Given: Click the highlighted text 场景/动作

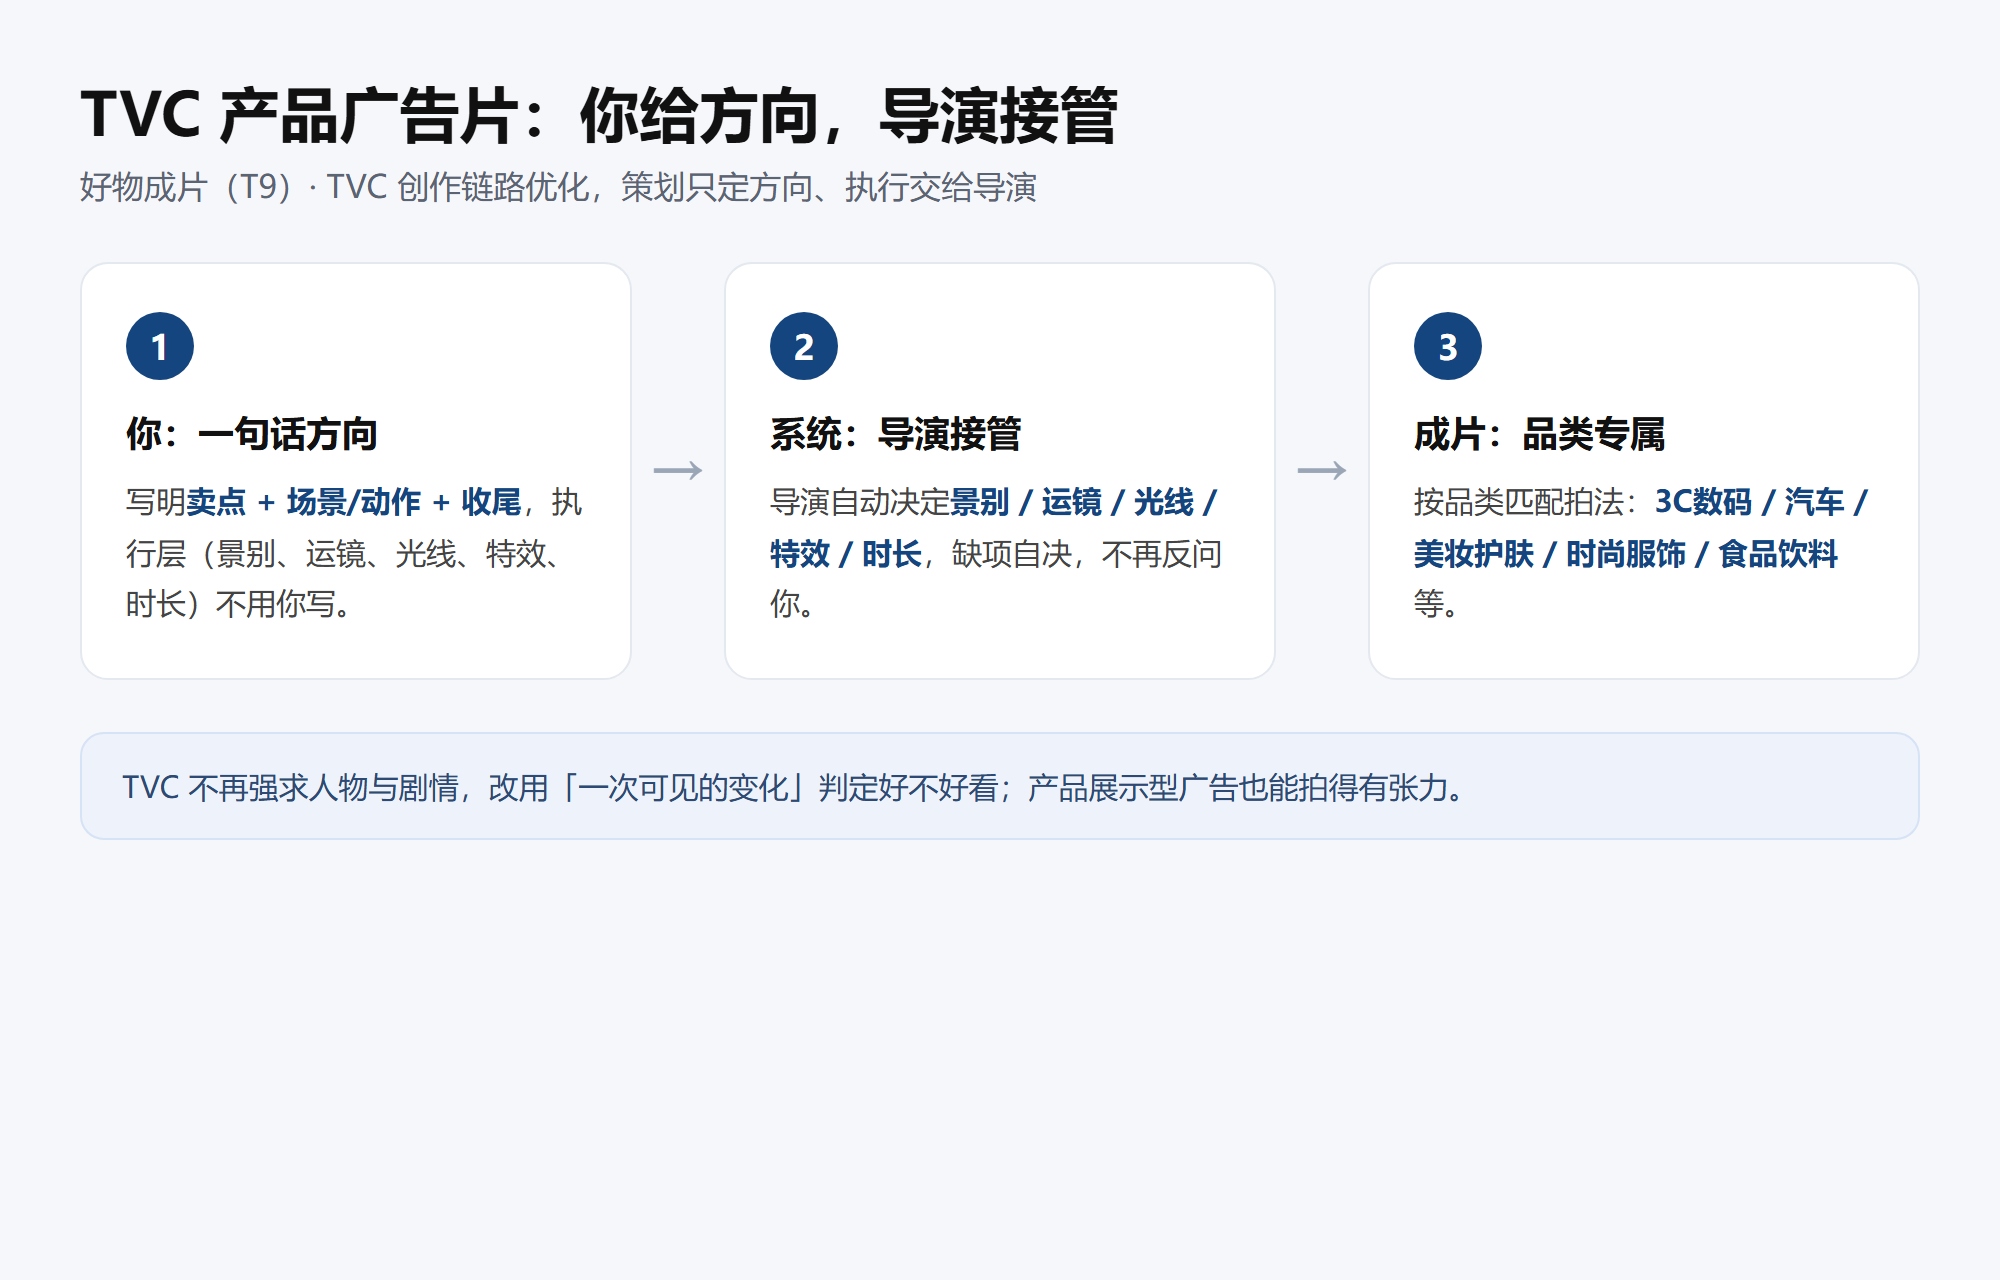Looking at the screenshot, I should pos(354,501).
